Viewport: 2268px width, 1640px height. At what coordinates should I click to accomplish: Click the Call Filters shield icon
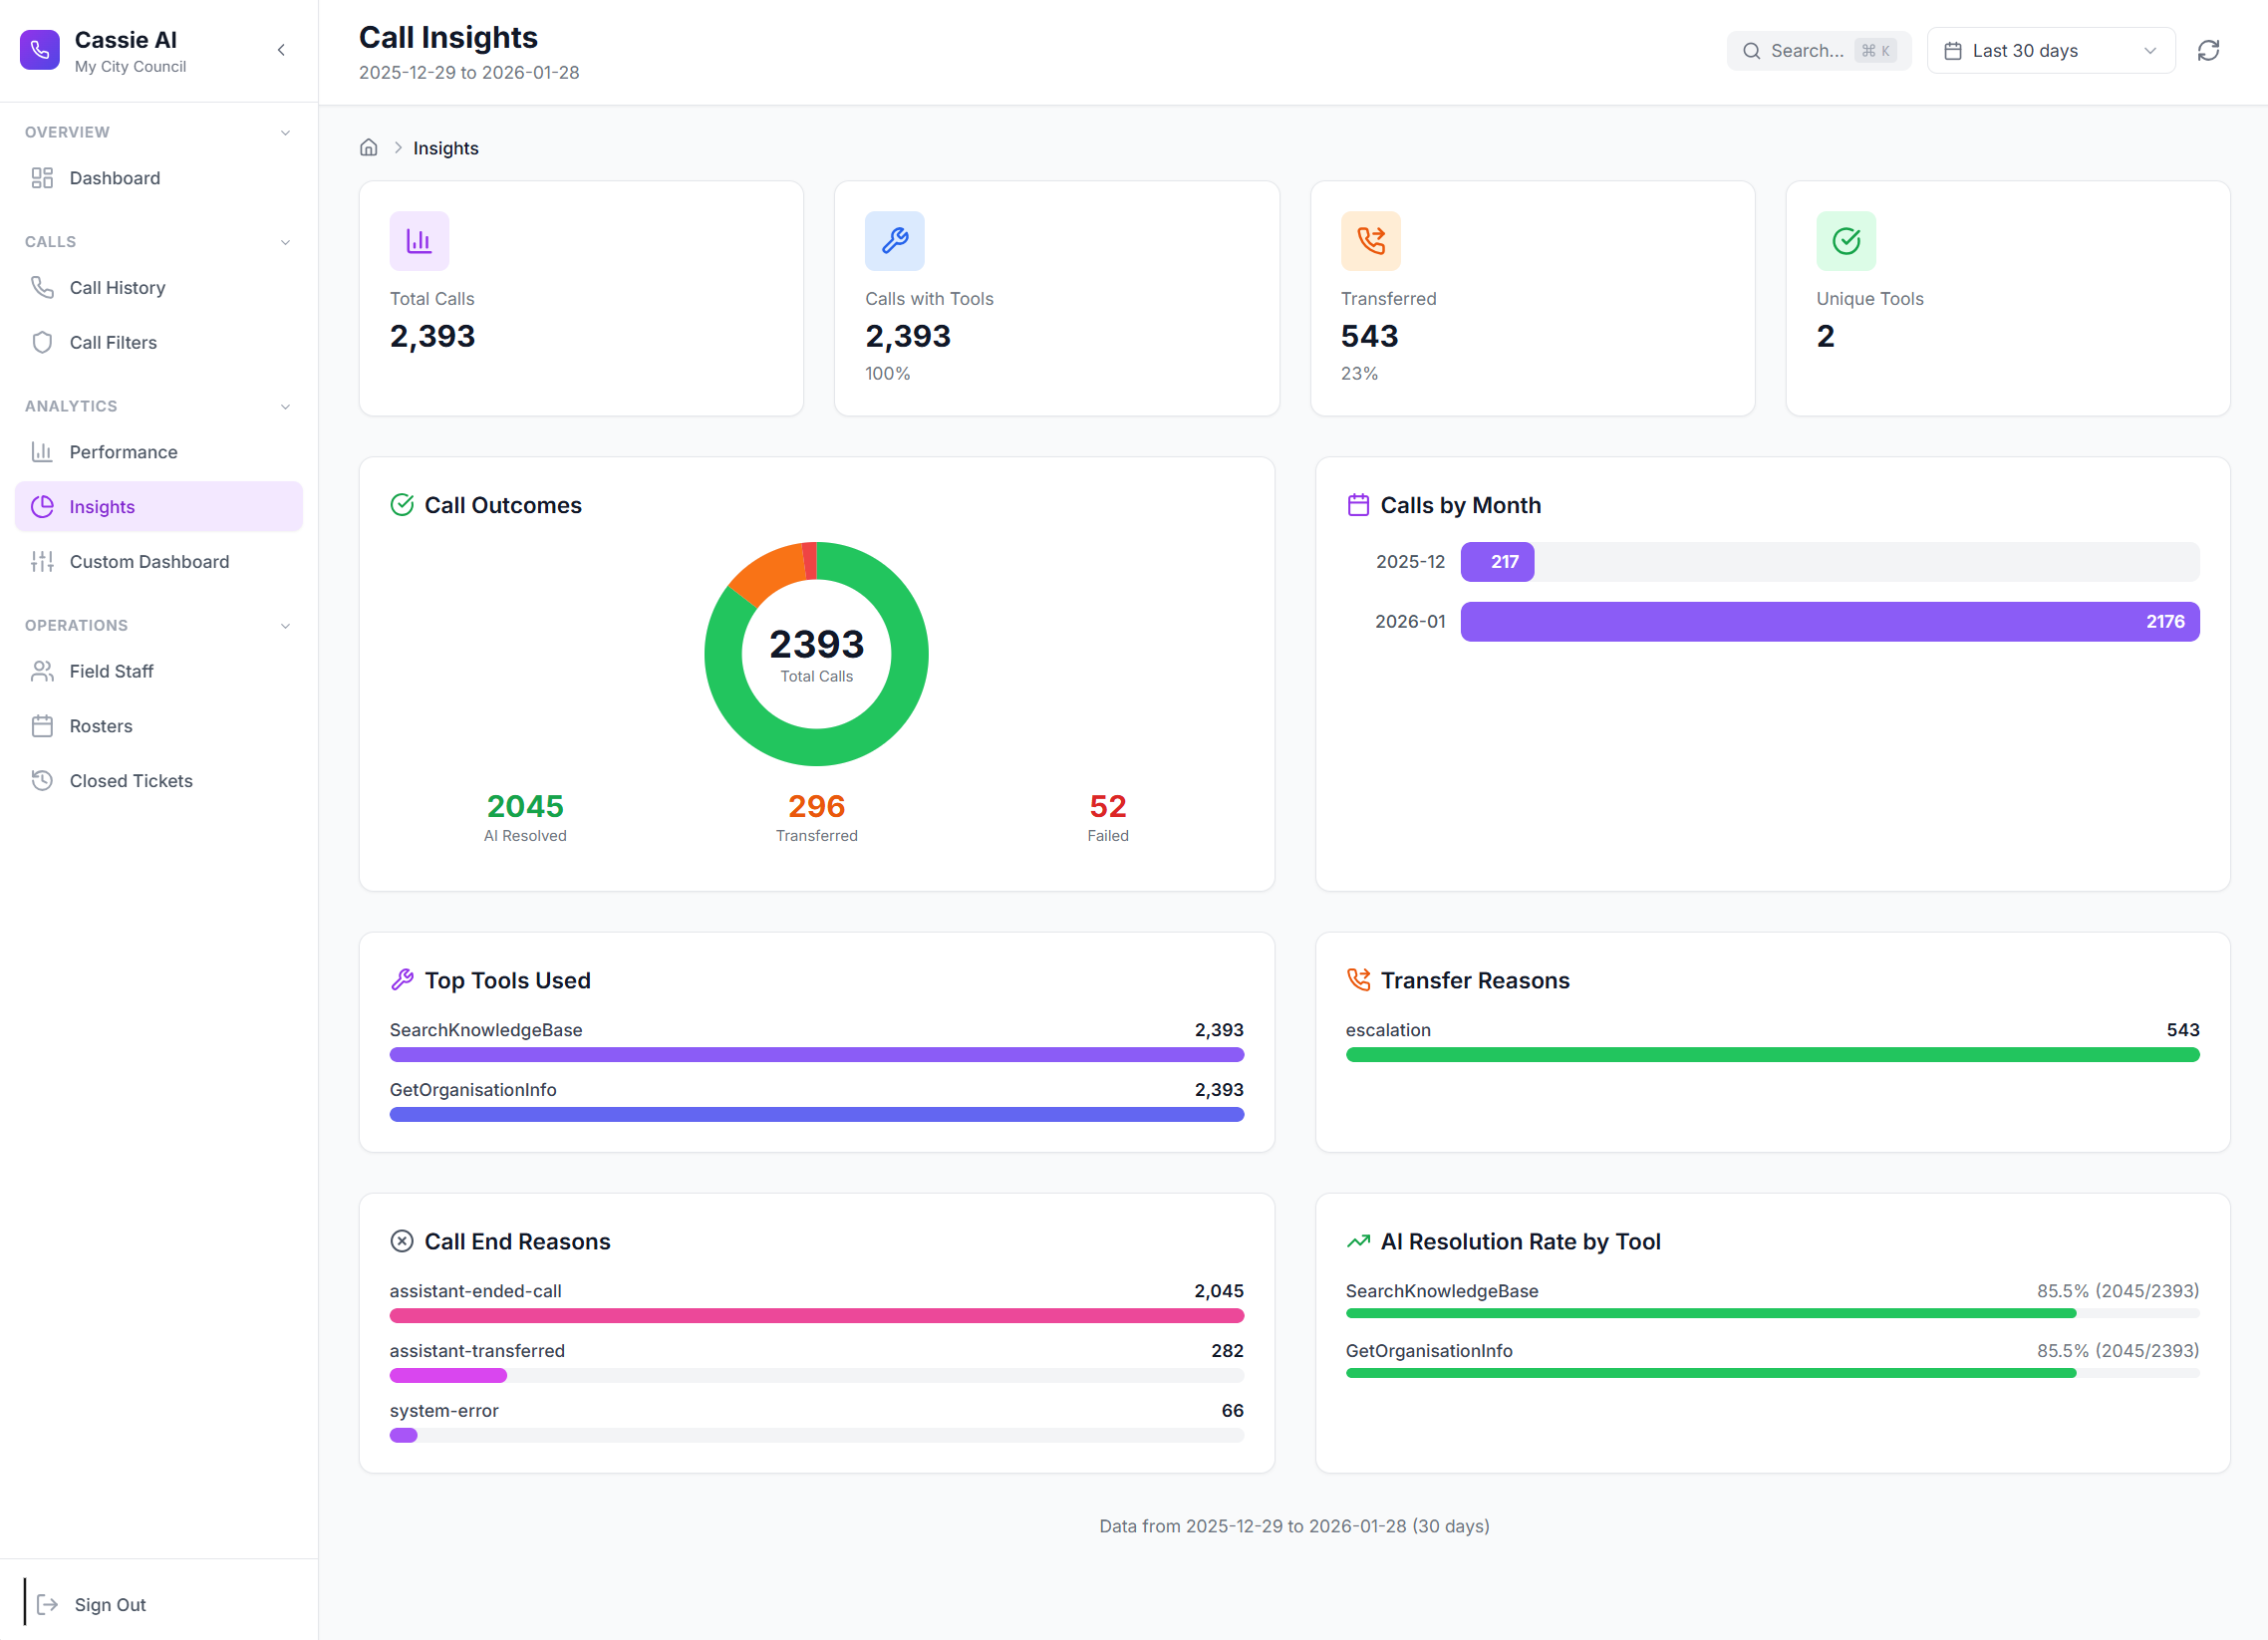click(42, 342)
